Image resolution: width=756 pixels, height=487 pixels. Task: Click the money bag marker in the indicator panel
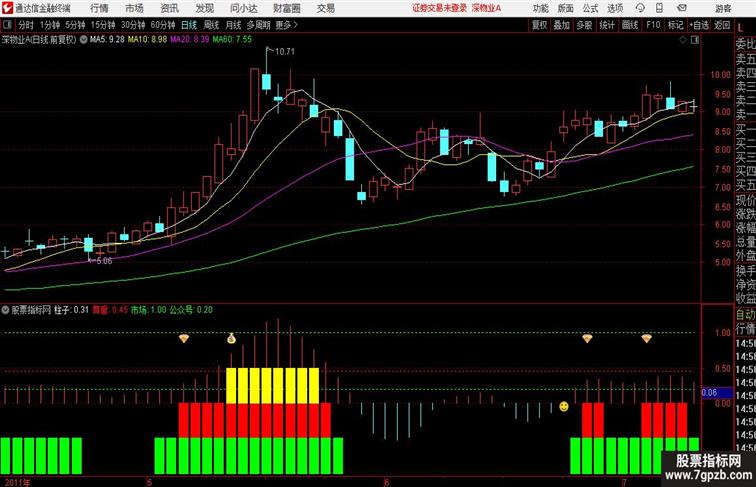(231, 338)
